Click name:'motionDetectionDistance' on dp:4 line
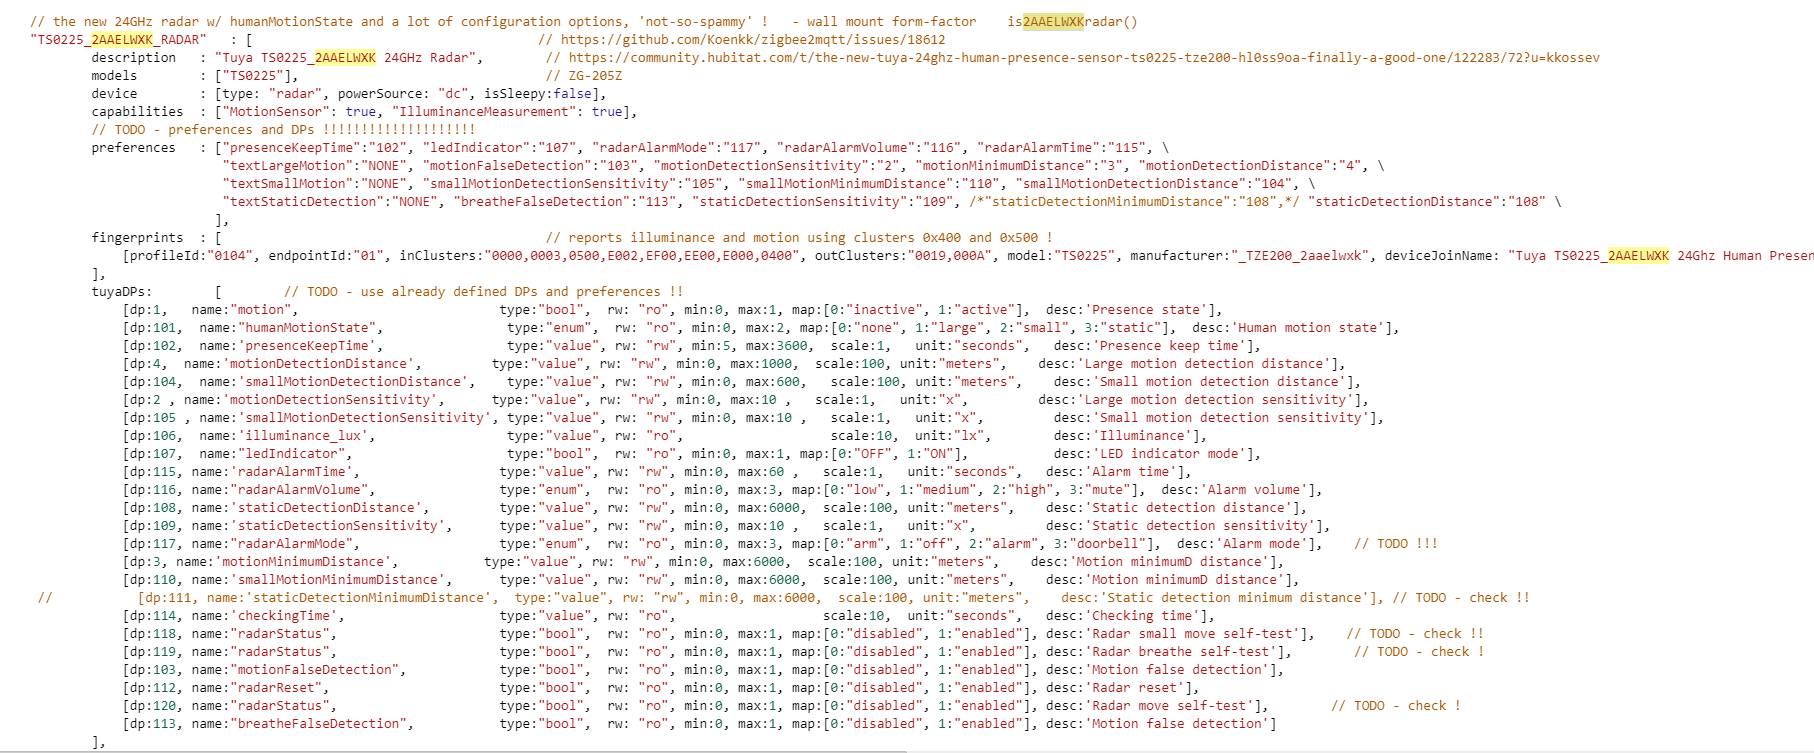The height and width of the screenshot is (753, 1814). 299,364
